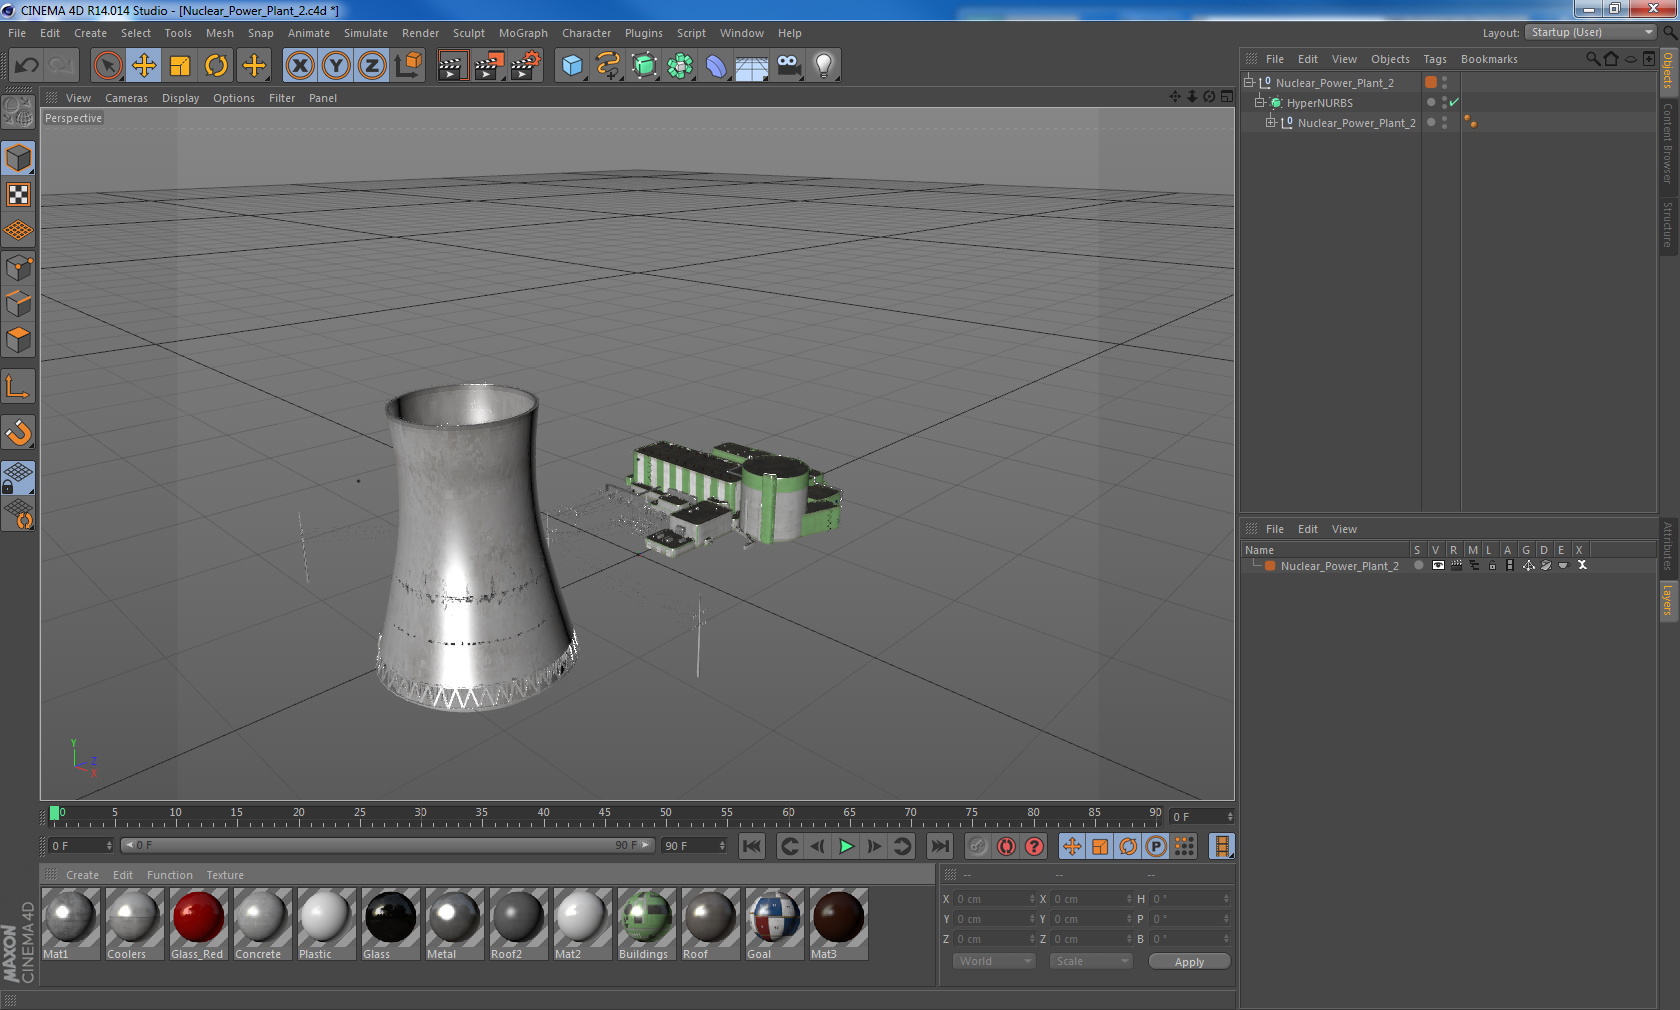Toggle the Enable Axis tool
The image size is (1680, 1010).
coord(18,386)
